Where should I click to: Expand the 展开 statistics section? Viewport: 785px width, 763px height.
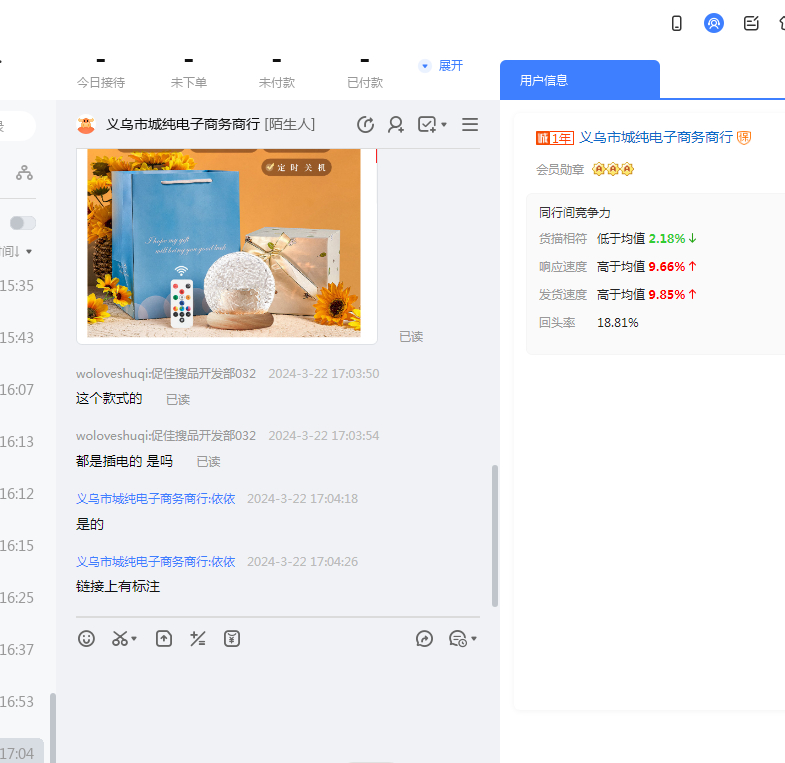(441, 65)
